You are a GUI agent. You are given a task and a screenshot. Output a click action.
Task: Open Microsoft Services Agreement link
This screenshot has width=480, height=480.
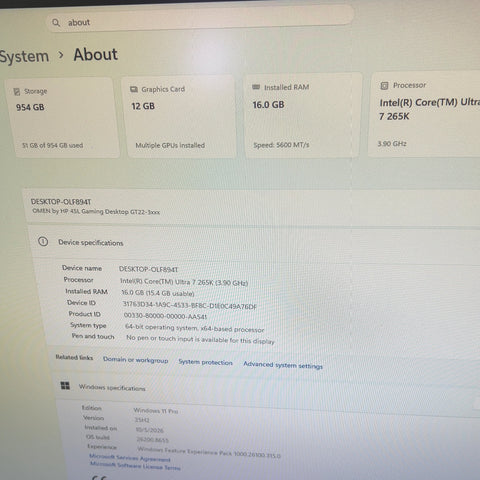(130, 458)
